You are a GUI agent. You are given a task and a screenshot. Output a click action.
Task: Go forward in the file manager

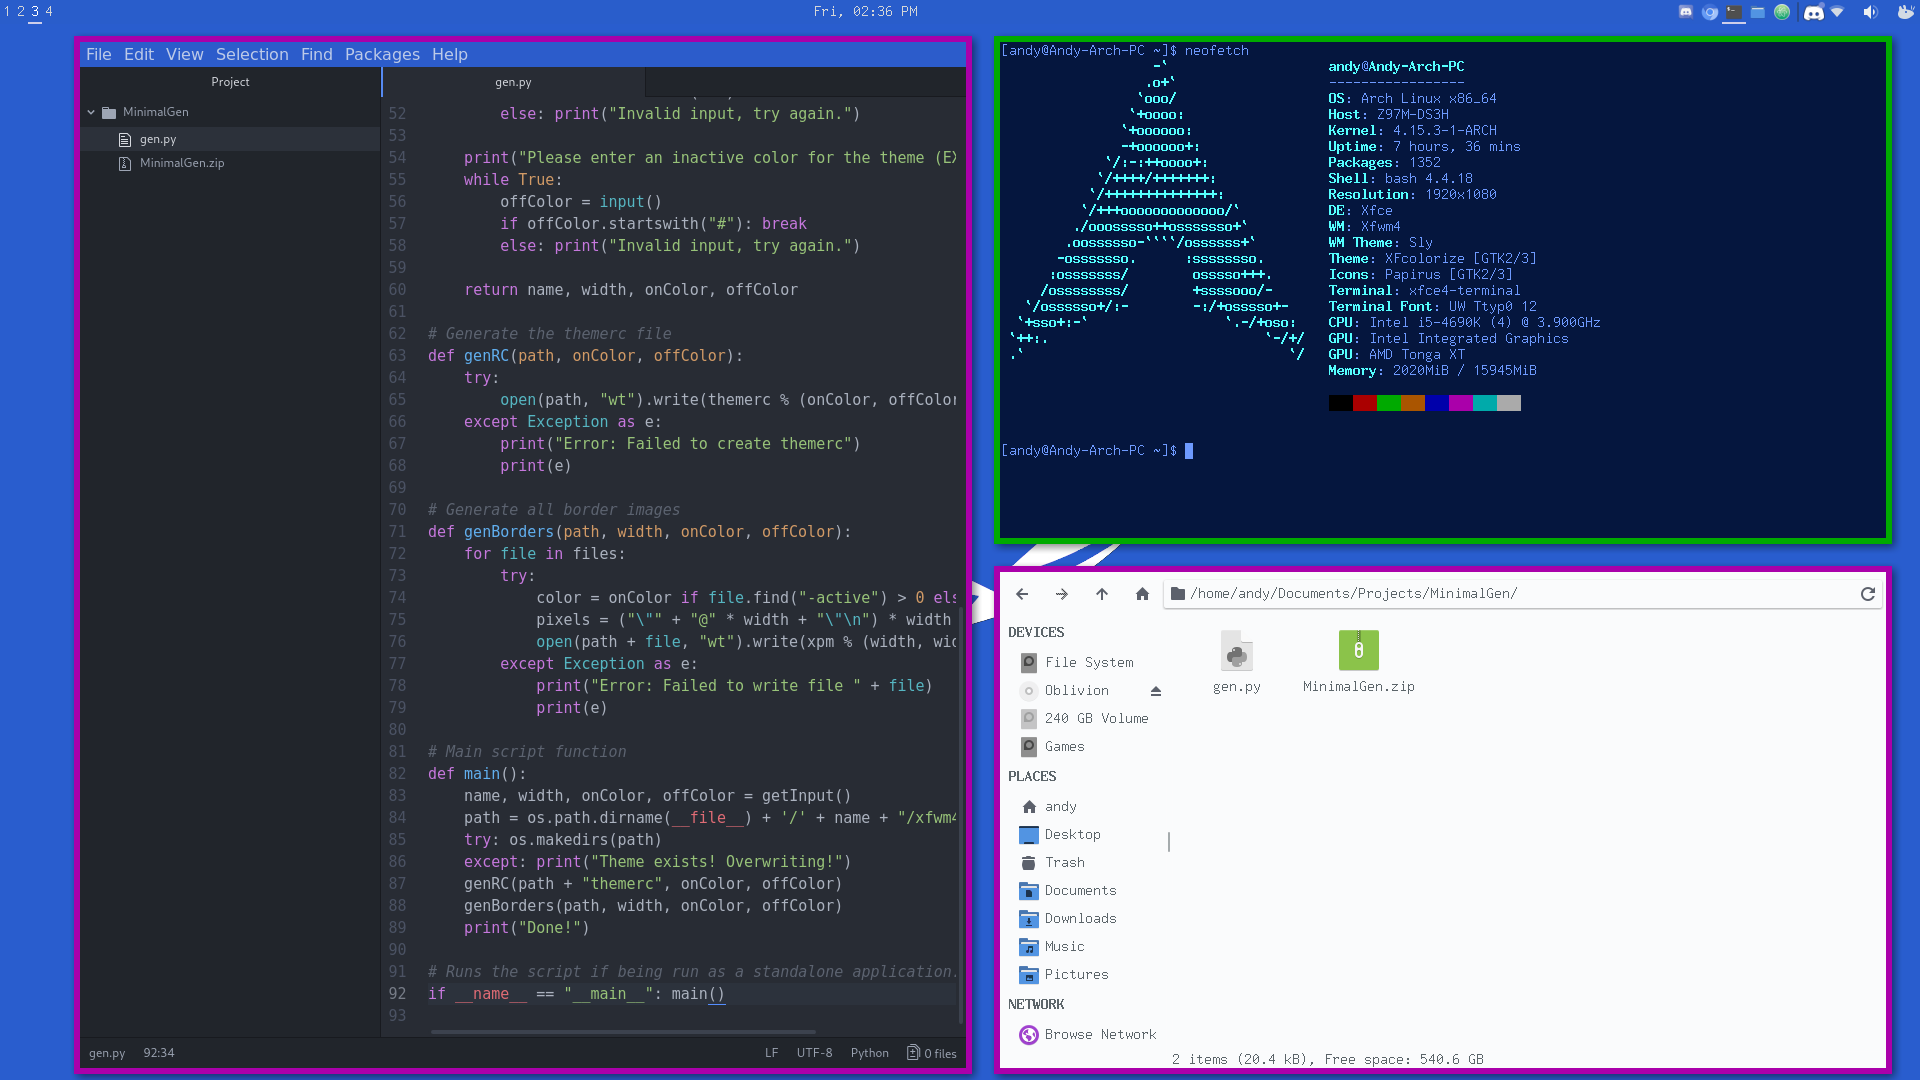coord(1062,594)
